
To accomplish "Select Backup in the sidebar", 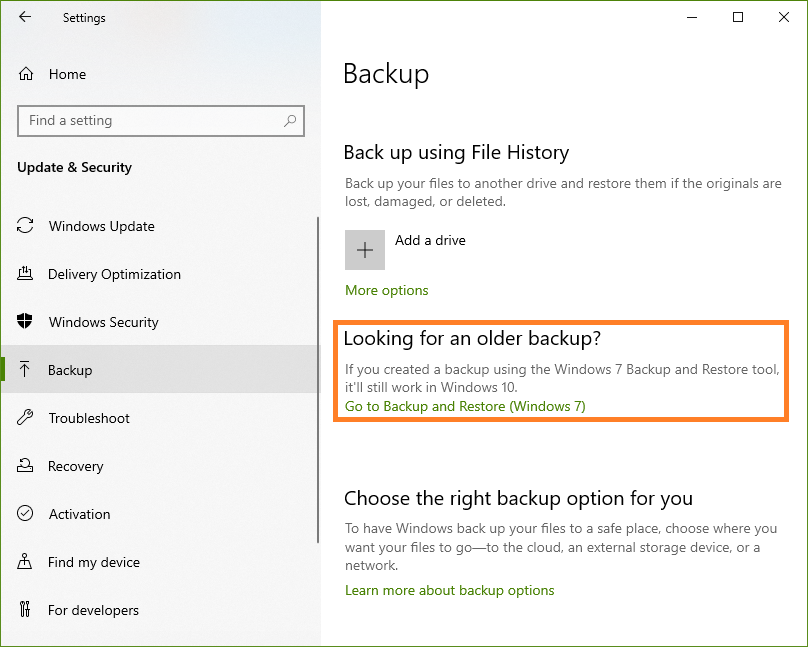I will click(160, 369).
